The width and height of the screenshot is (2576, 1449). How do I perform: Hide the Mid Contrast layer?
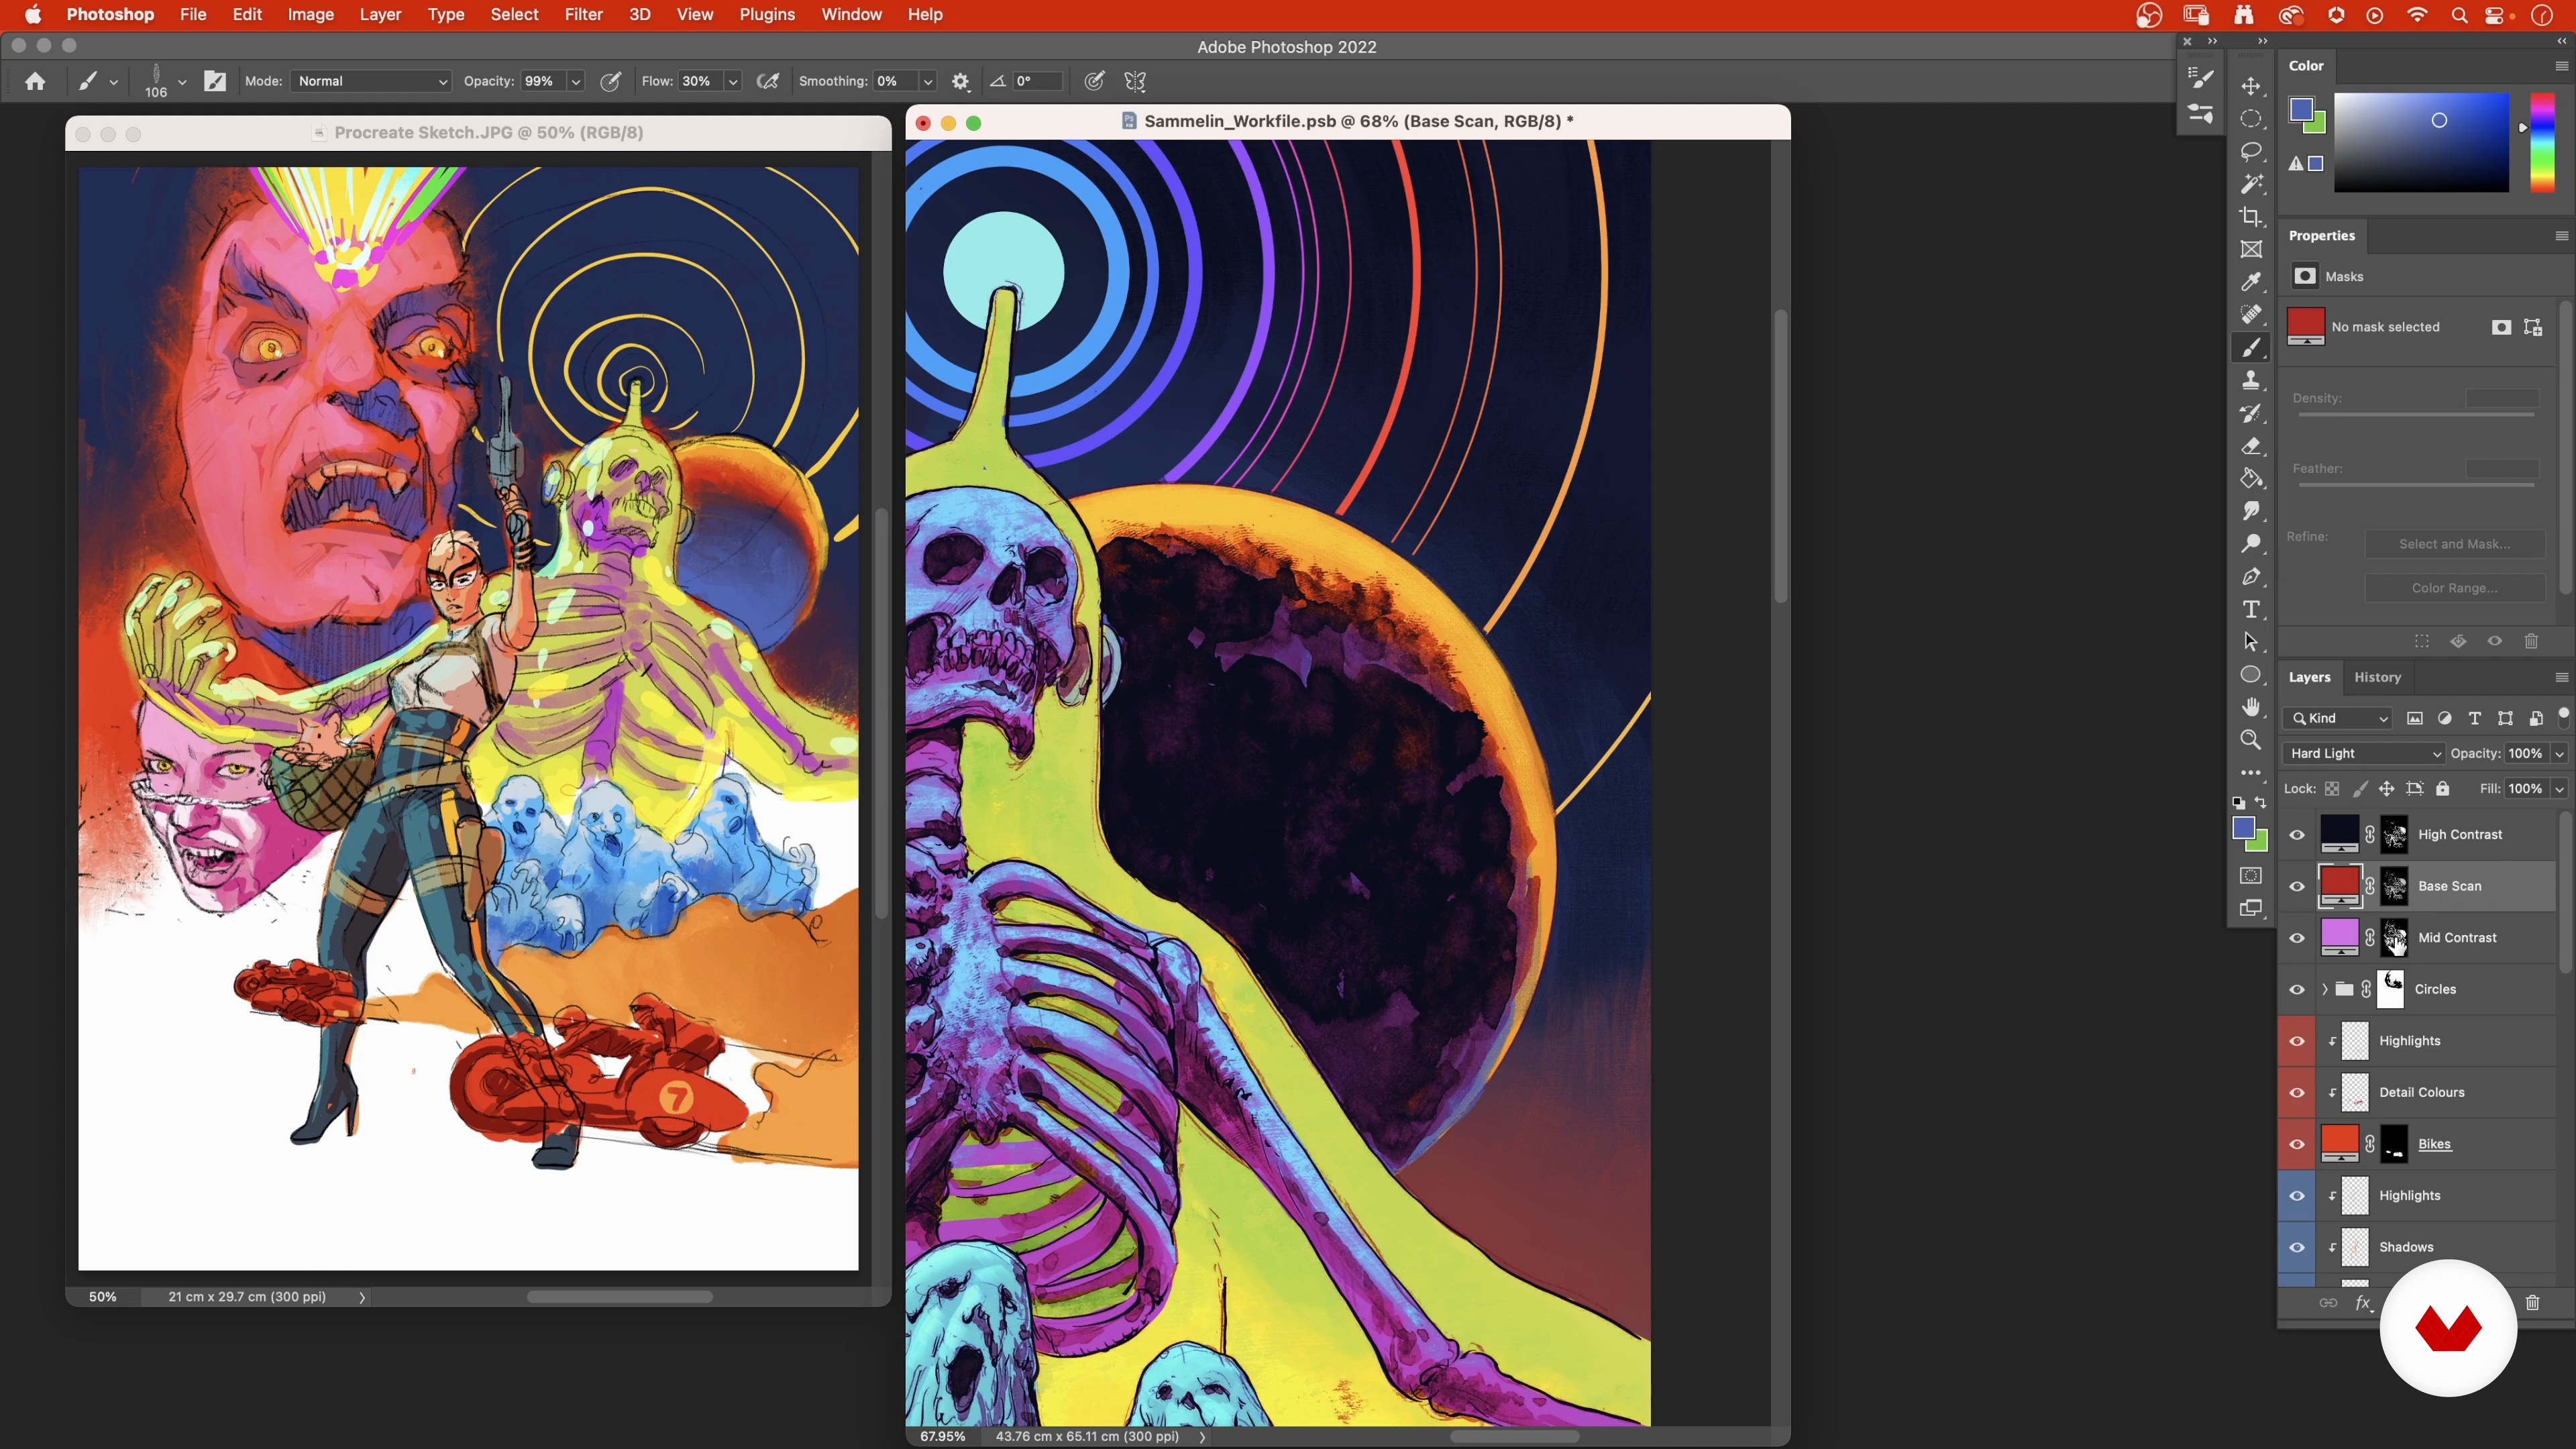(x=2297, y=938)
